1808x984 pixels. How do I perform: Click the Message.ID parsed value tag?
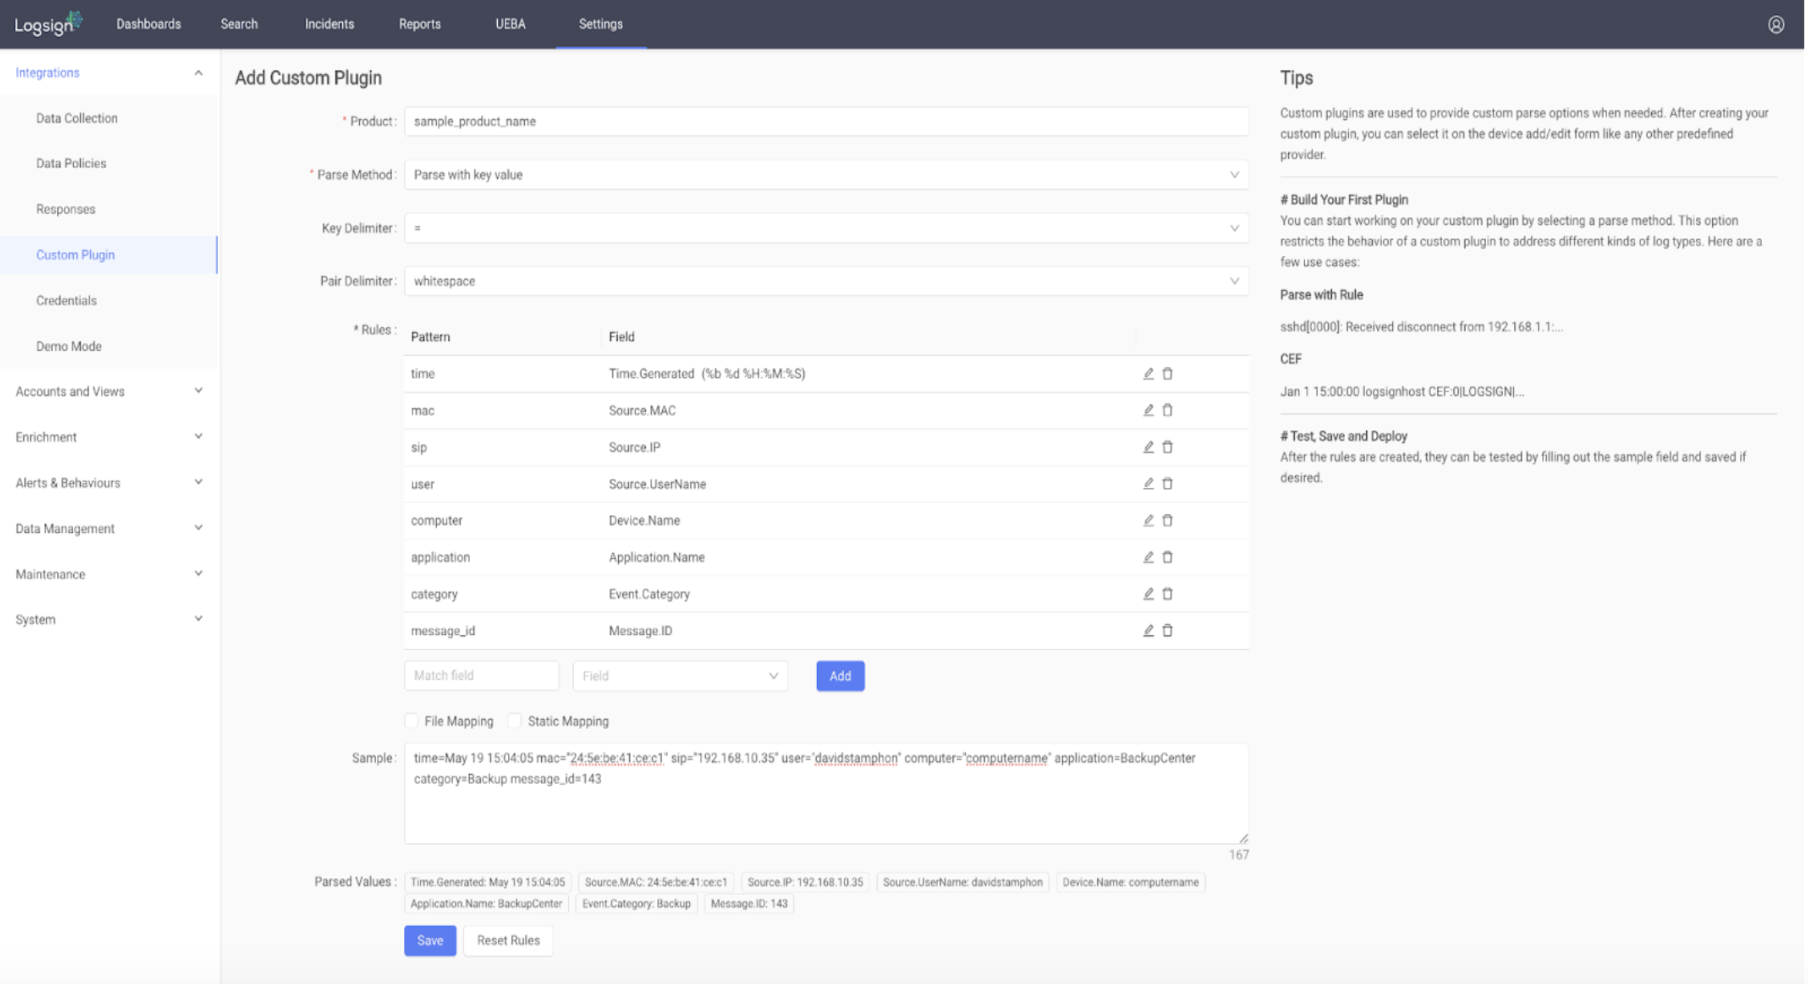click(749, 904)
